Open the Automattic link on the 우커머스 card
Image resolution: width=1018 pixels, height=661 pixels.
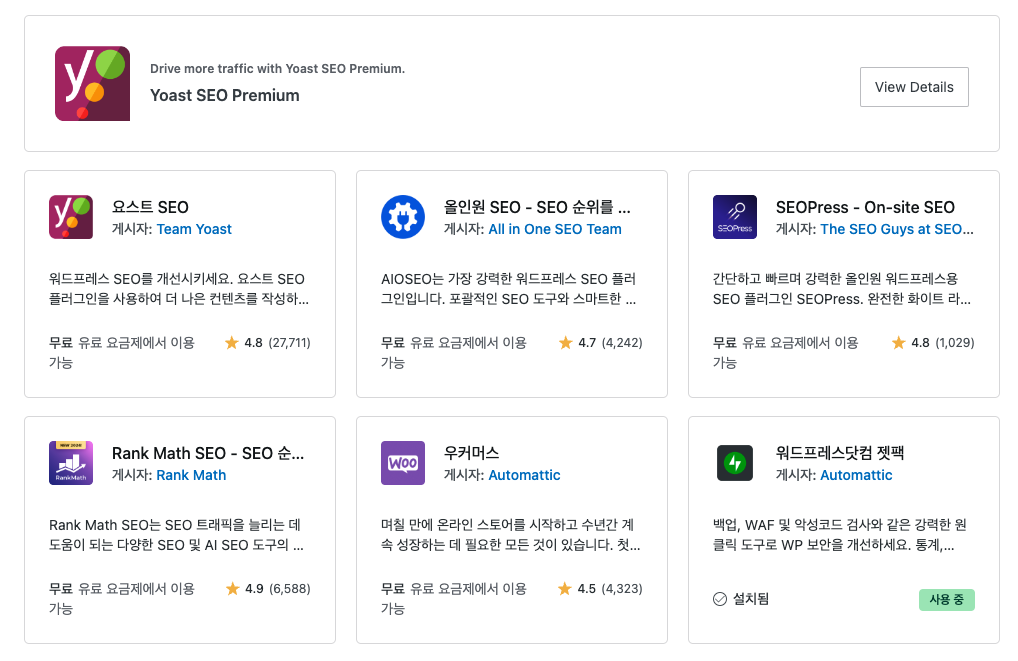(x=524, y=475)
